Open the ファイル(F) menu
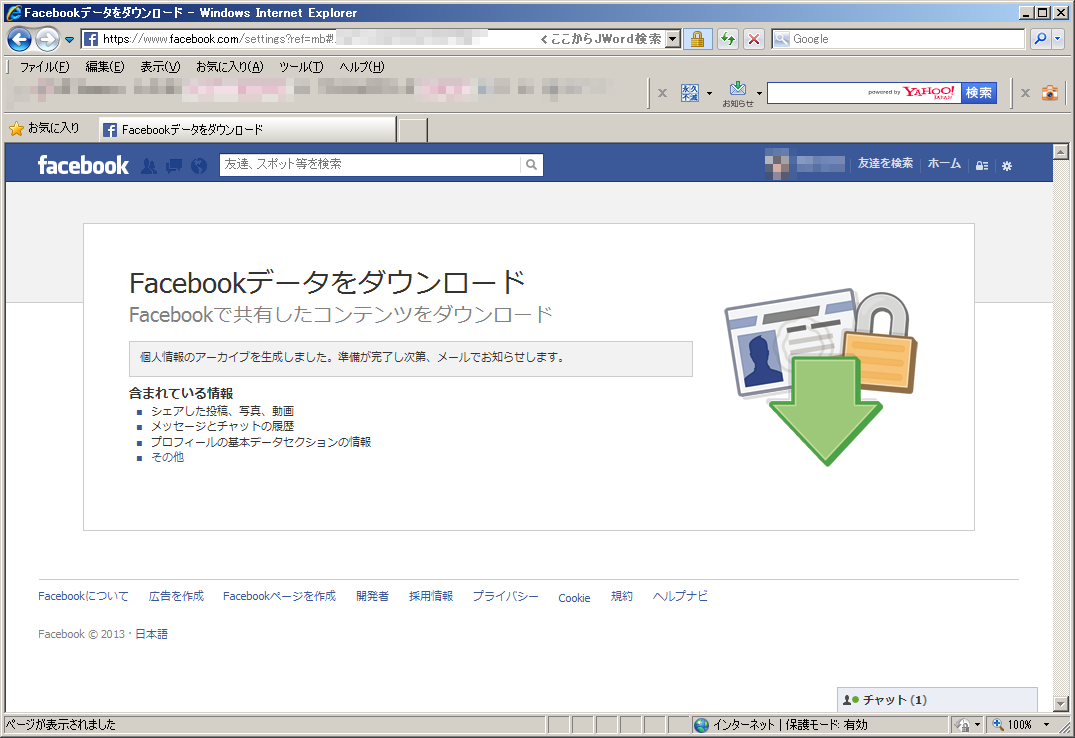This screenshot has height=738, width=1075. 45,67
